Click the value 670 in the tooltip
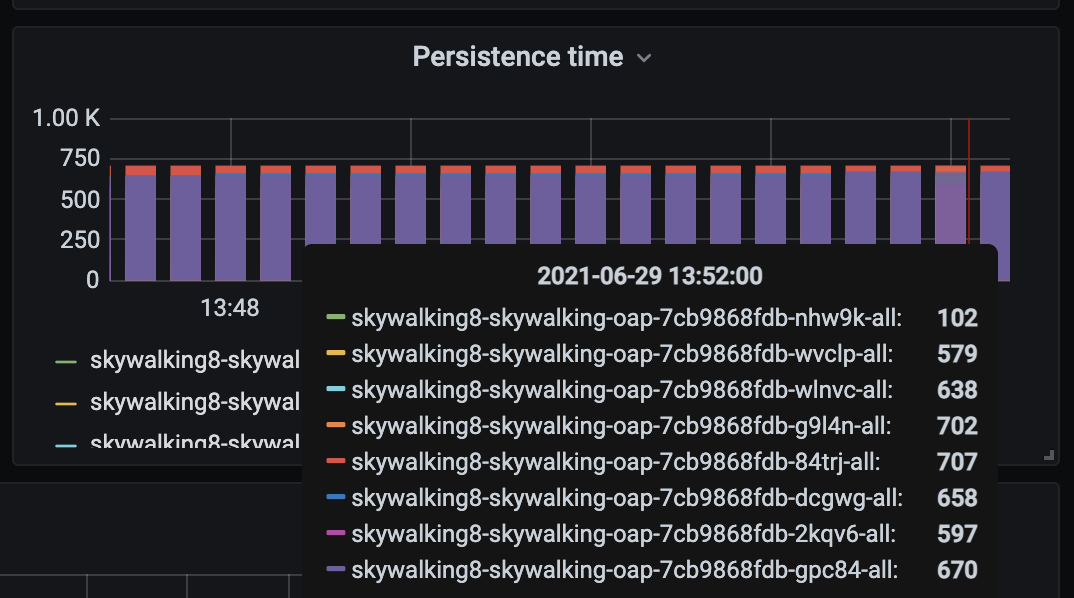The height and width of the screenshot is (598, 1074). 957,570
